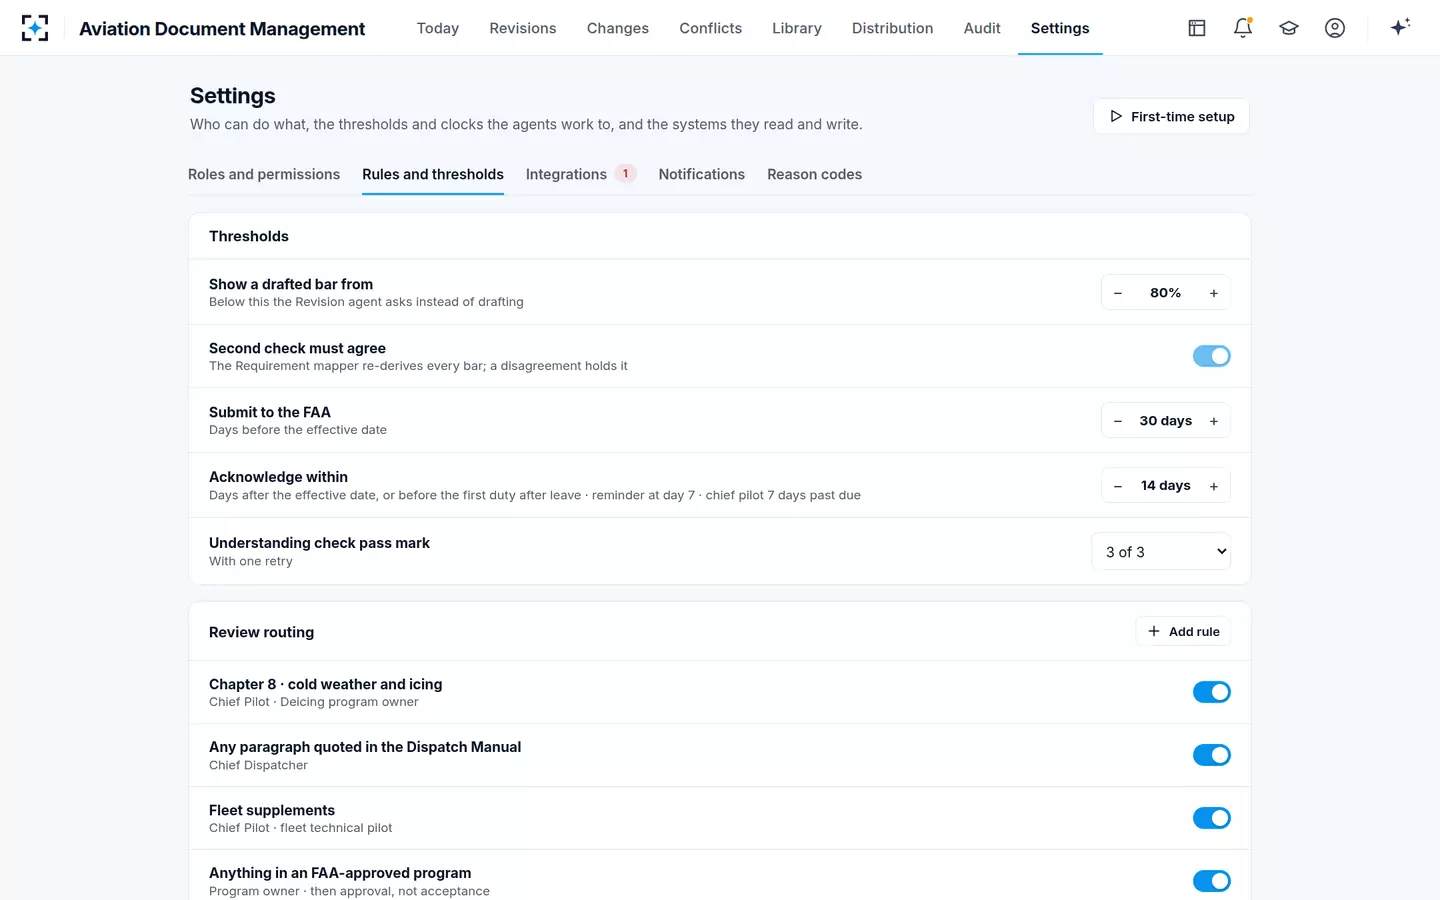Decrease Acknowledge within days
Screen dimensions: 1440x900
(x=1118, y=486)
